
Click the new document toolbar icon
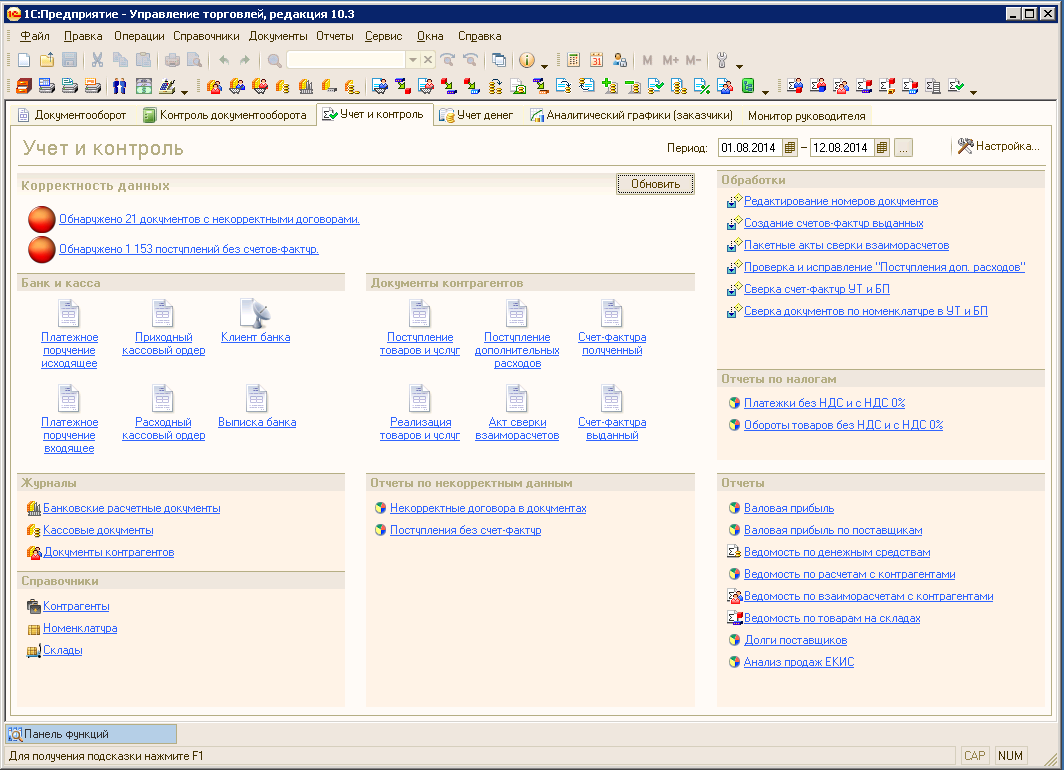click(x=24, y=60)
